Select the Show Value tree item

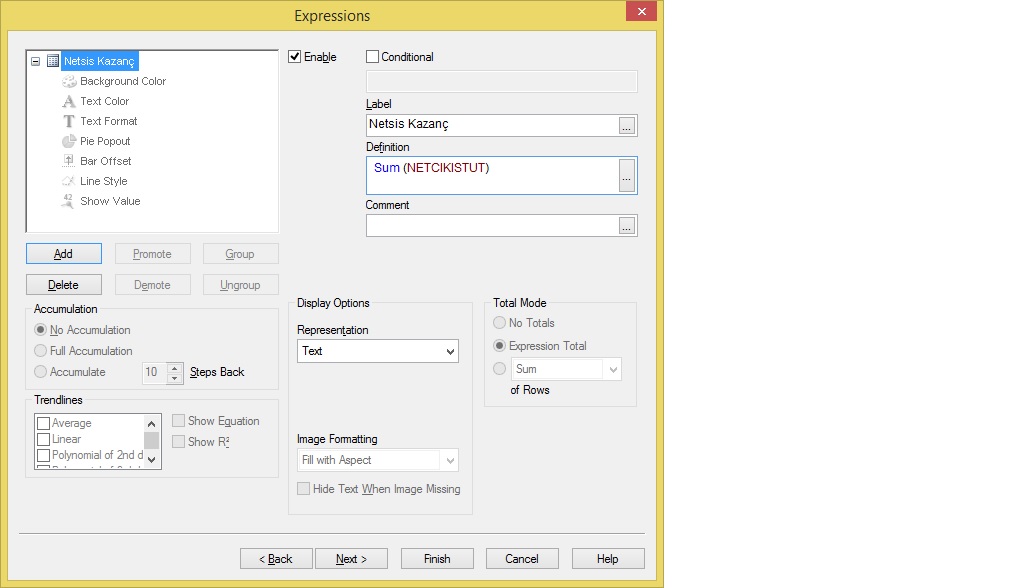coord(110,201)
